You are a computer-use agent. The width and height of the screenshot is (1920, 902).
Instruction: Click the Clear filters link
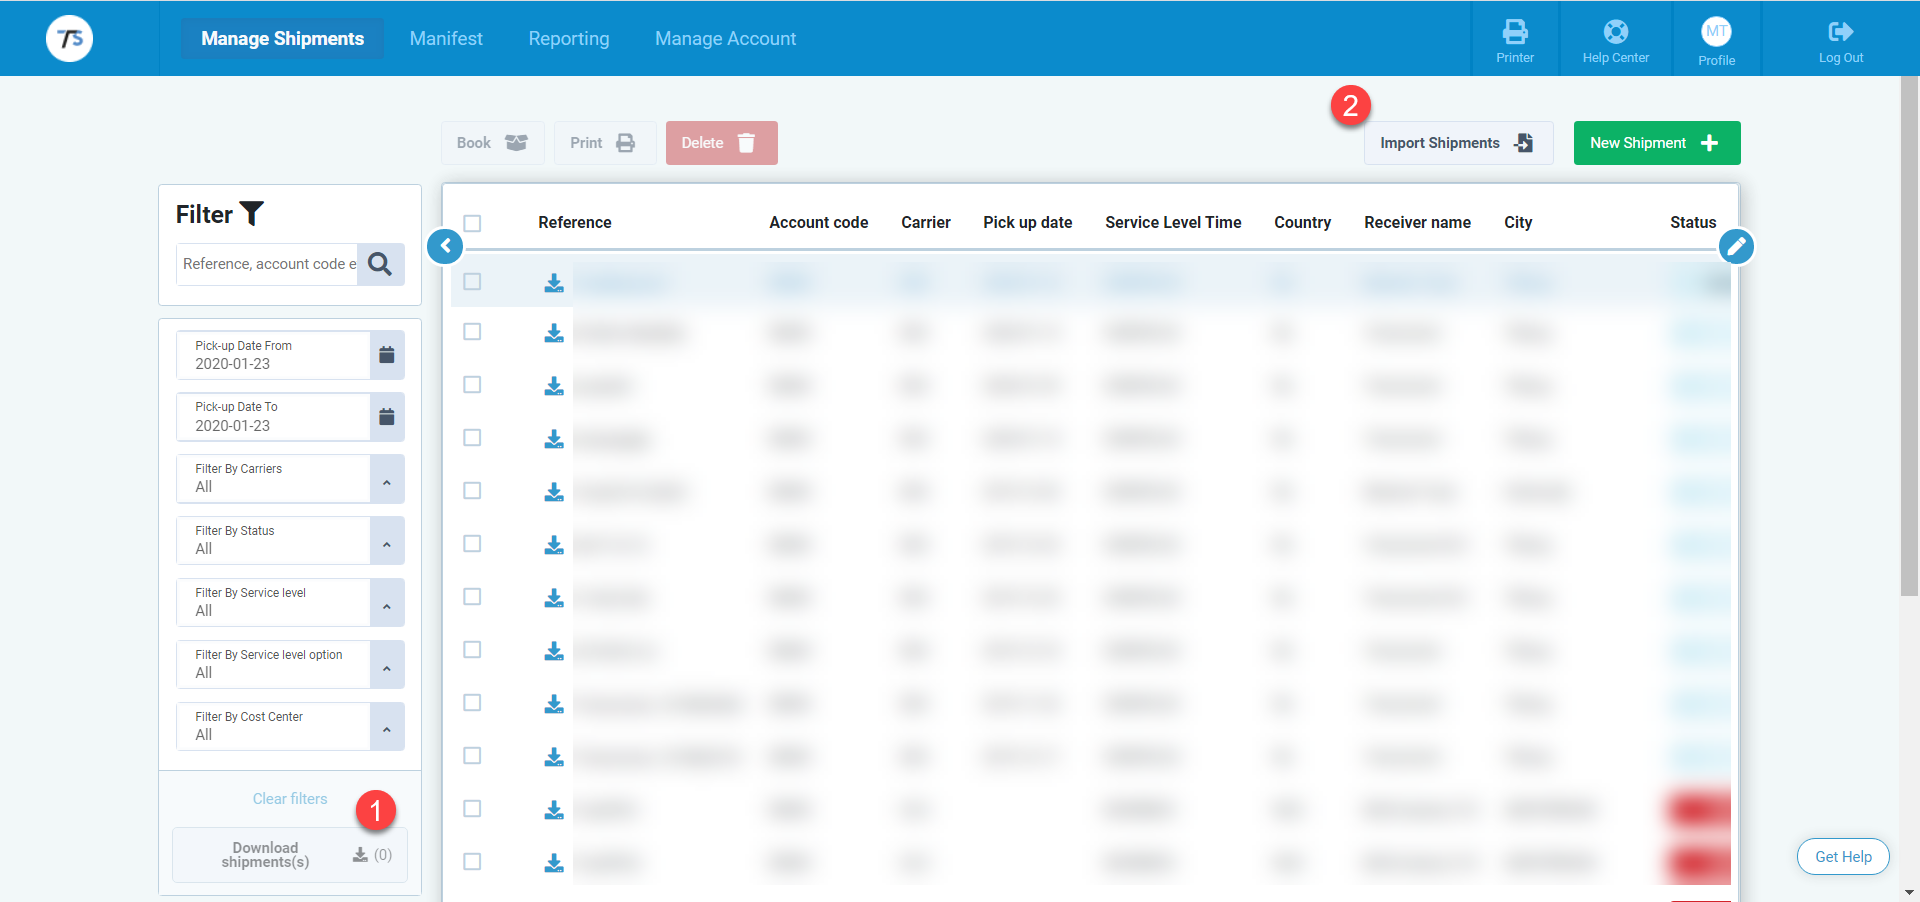click(290, 799)
